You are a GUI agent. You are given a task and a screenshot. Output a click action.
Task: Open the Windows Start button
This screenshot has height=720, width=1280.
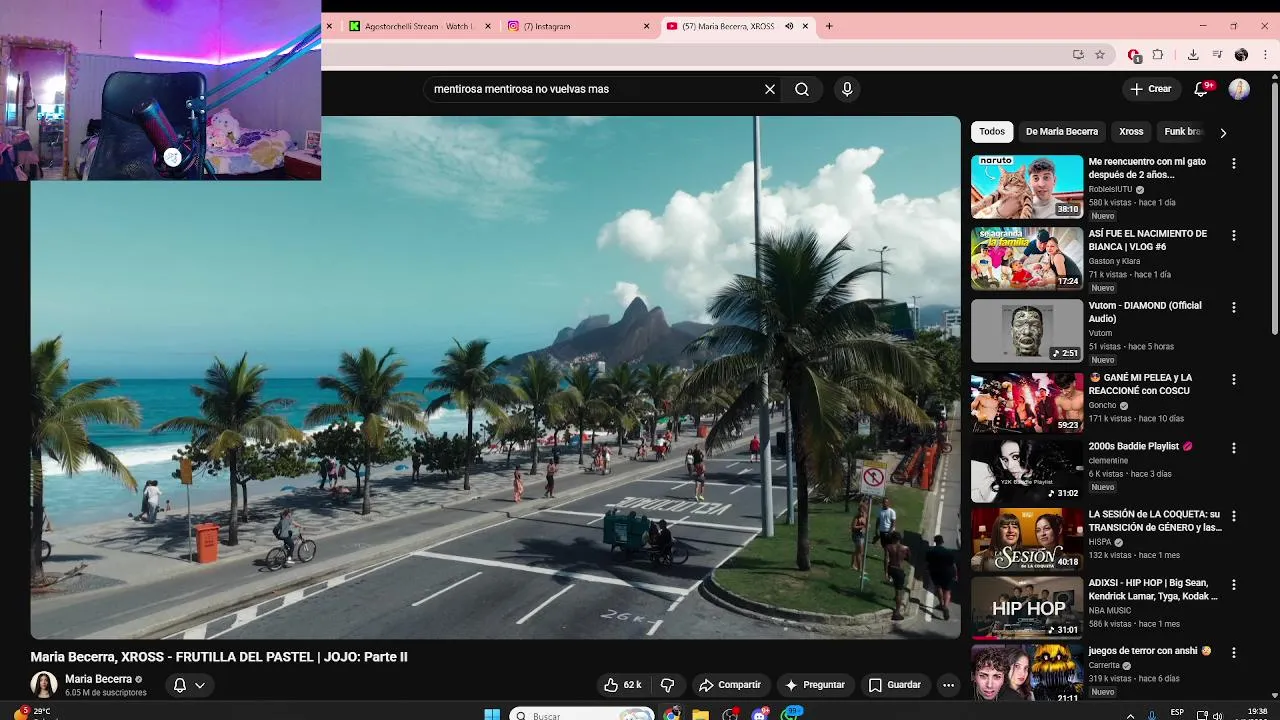tap(492, 714)
